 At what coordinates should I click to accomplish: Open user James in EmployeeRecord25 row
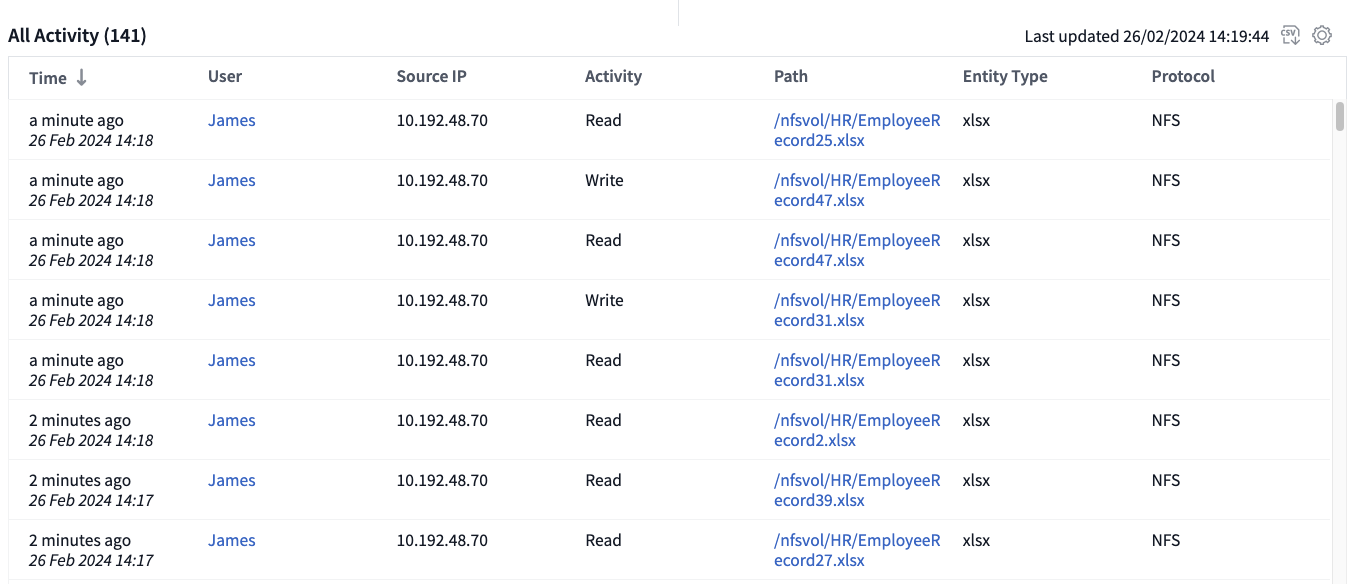232,120
